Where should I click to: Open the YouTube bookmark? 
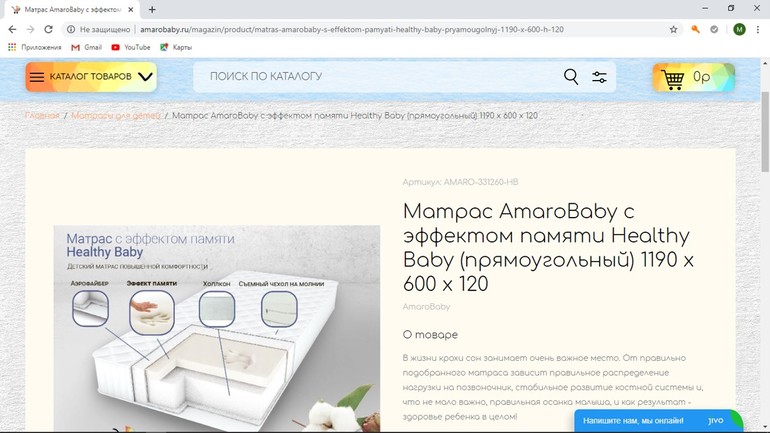(131, 47)
